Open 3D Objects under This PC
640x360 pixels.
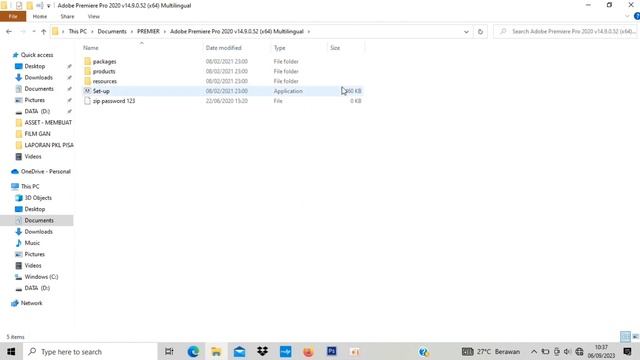(38, 198)
